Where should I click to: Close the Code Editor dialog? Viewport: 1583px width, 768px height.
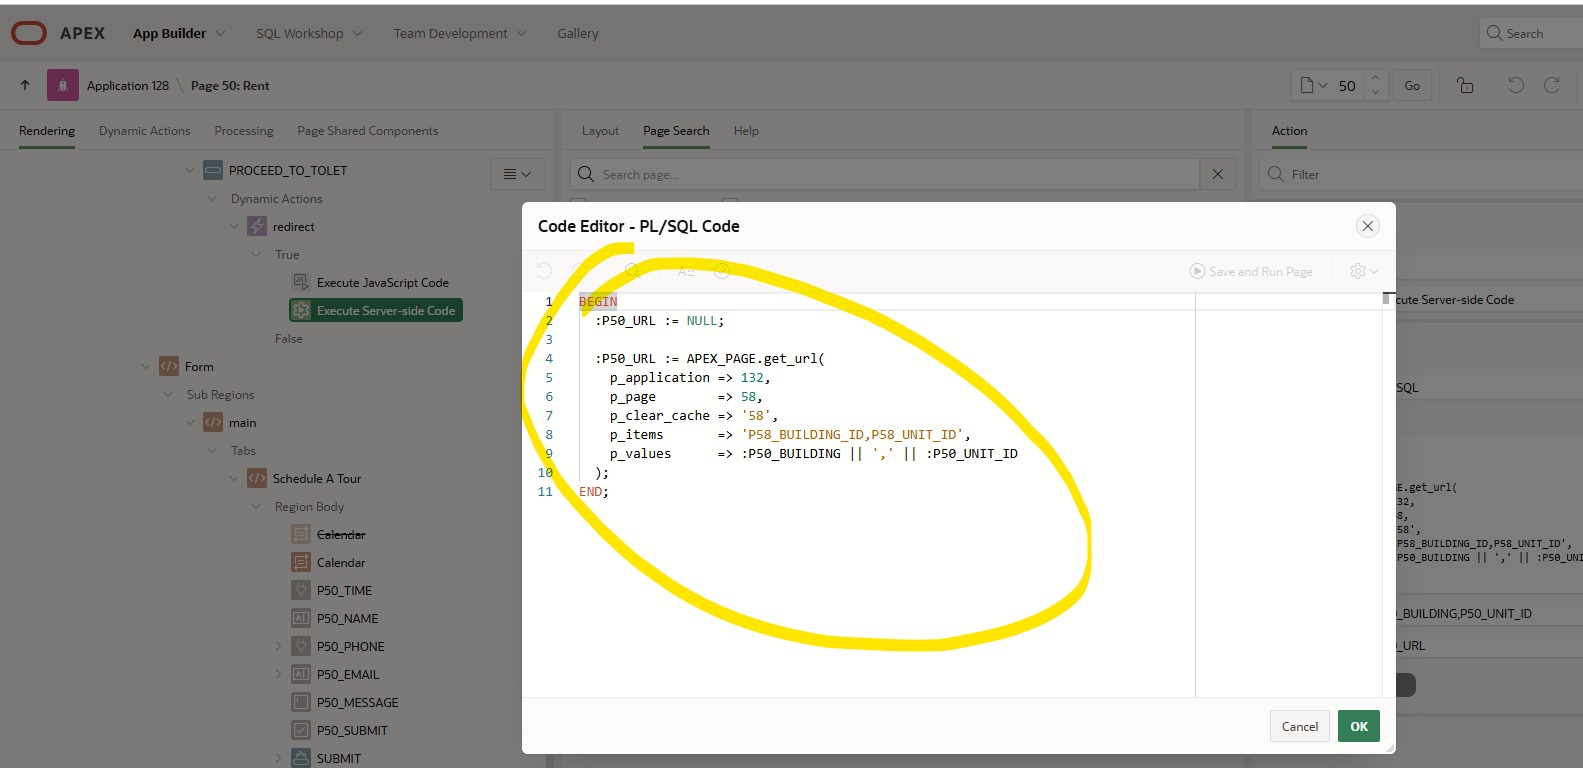point(1367,226)
